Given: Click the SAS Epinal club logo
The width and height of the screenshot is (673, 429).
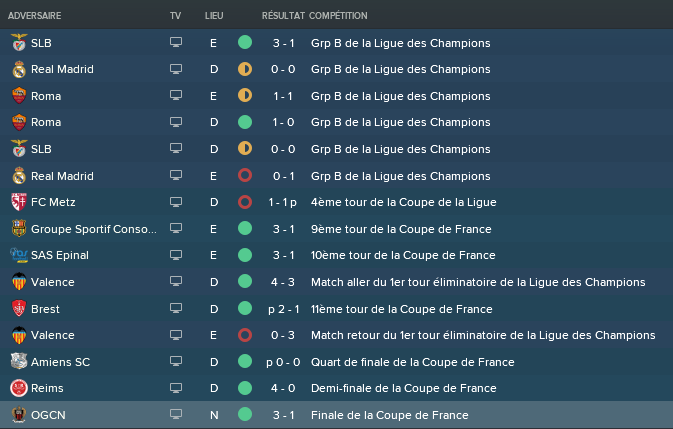Looking at the screenshot, I should click(19, 255).
